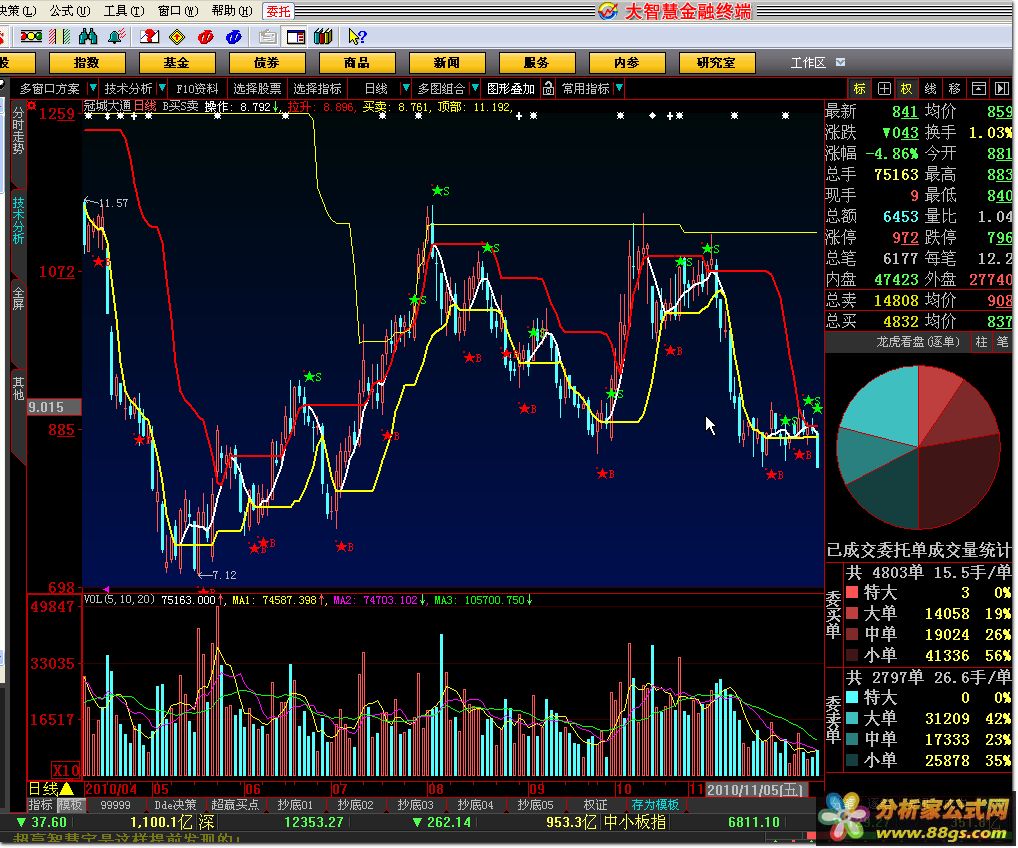
Task: Open the 新闻 category button
Action: (x=447, y=62)
